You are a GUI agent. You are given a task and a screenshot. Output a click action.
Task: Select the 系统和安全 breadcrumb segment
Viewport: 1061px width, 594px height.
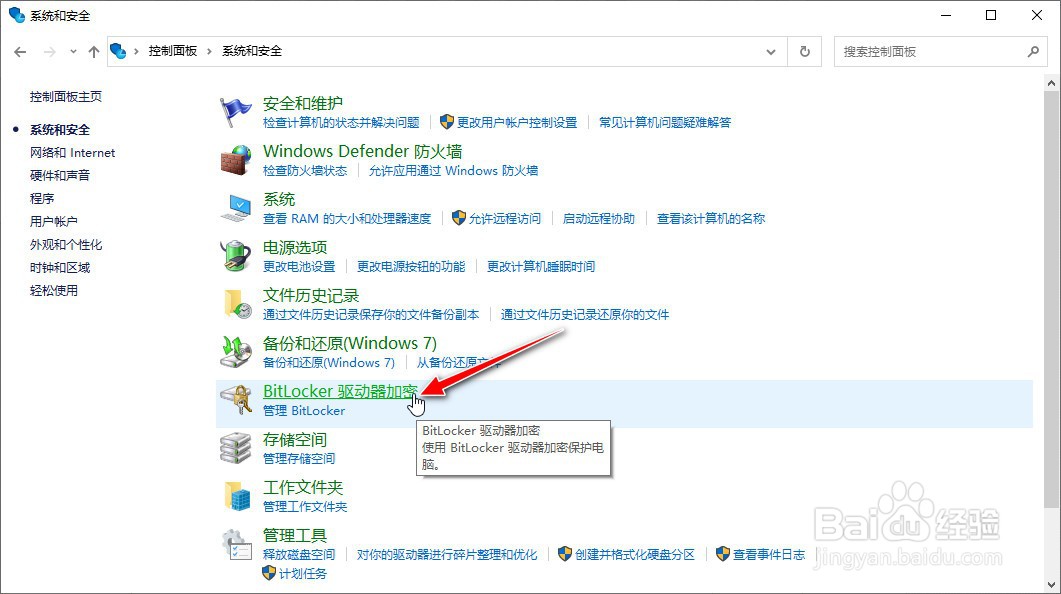(252, 51)
